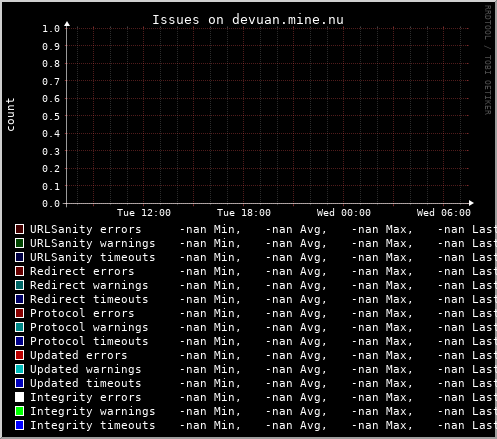Click the graph title Issues on devuan.mine.nu

[248, 20]
